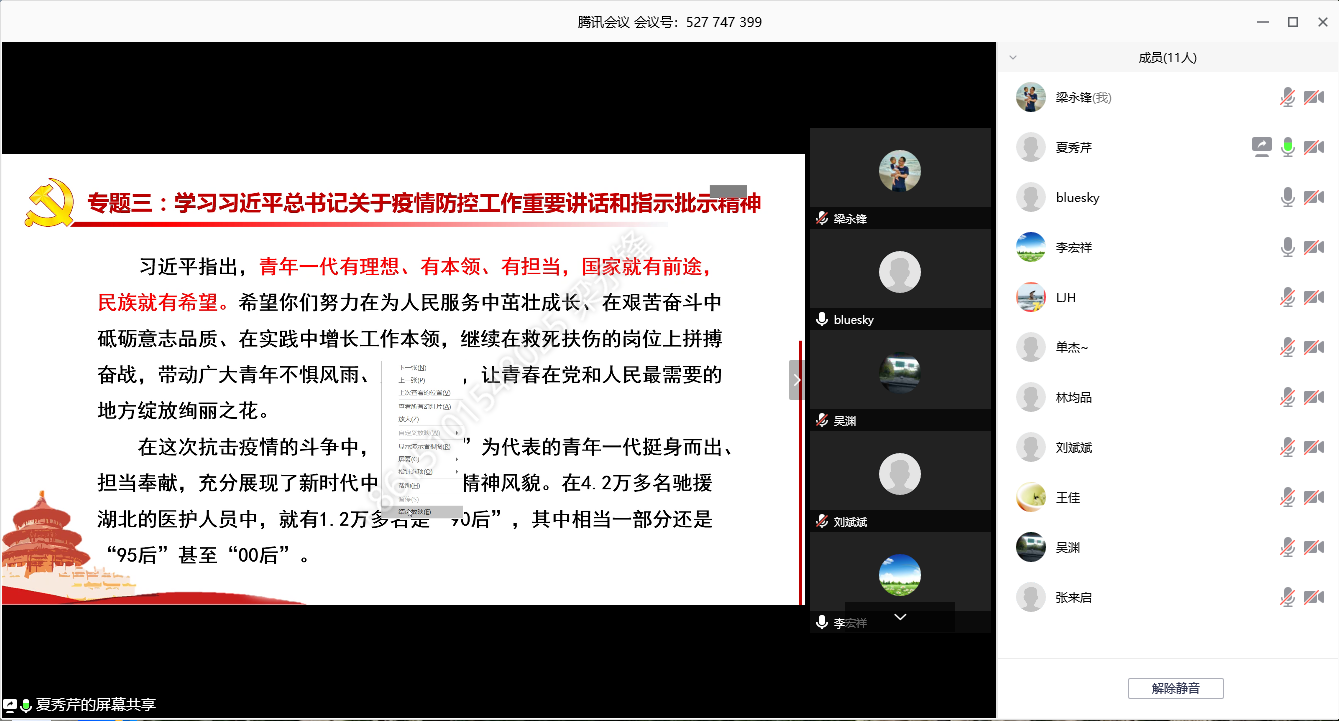Toggle microphone for 单杰~ in member list

click(1288, 347)
